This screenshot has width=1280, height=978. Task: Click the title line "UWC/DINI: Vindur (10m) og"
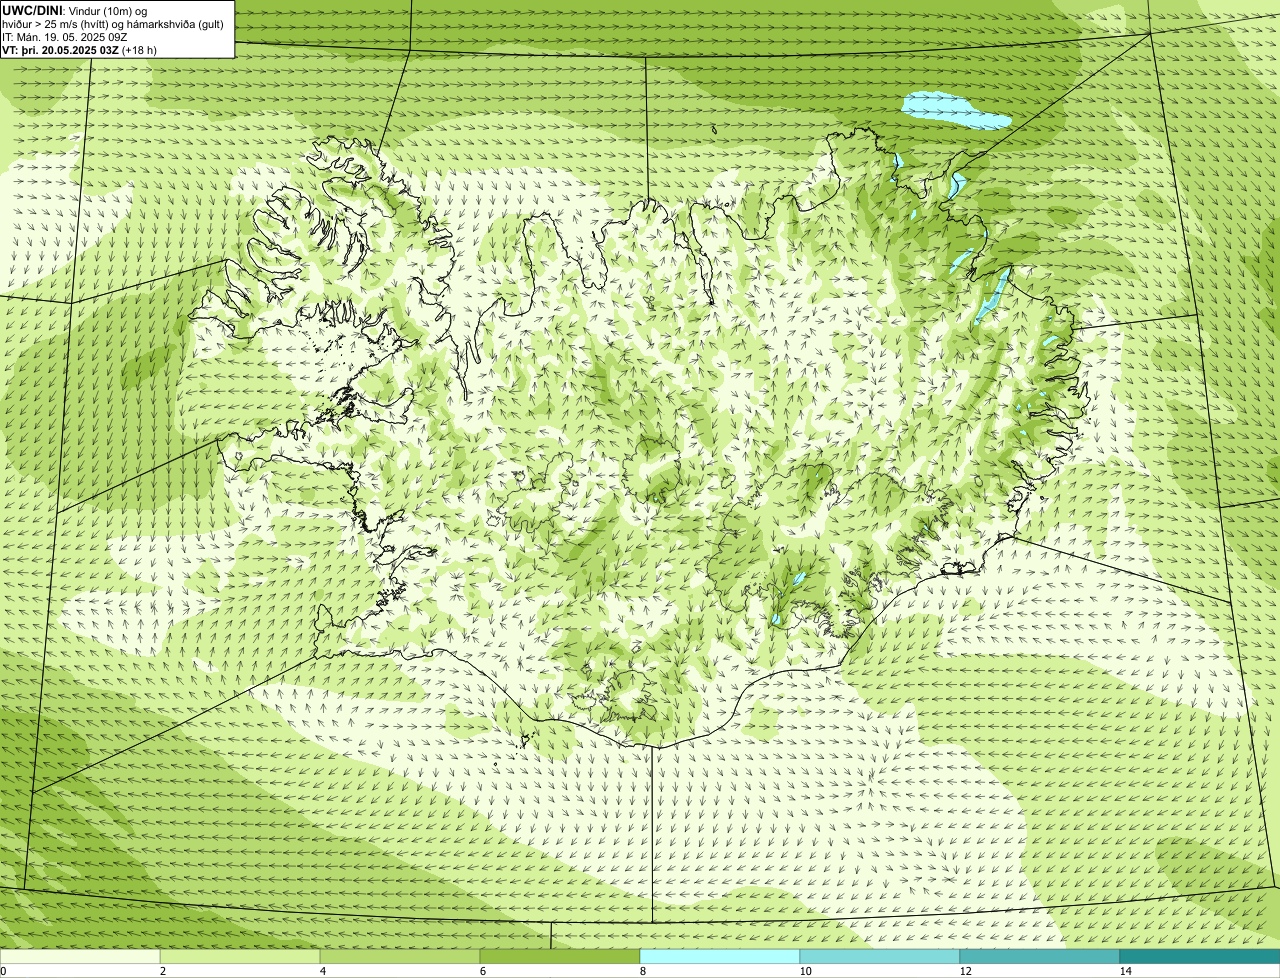coord(74,10)
